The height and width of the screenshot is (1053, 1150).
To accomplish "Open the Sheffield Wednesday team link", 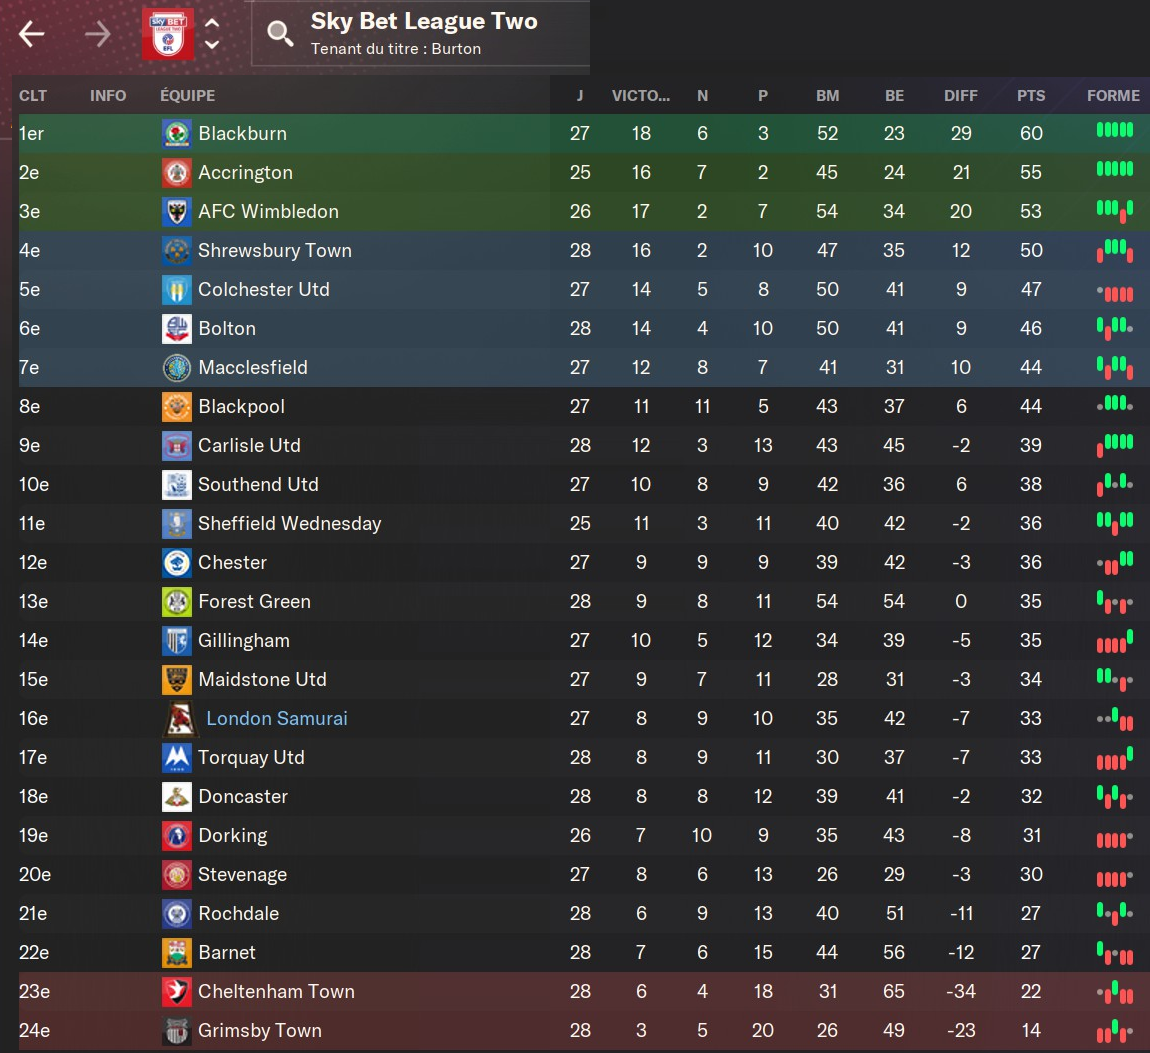I will [289, 524].
